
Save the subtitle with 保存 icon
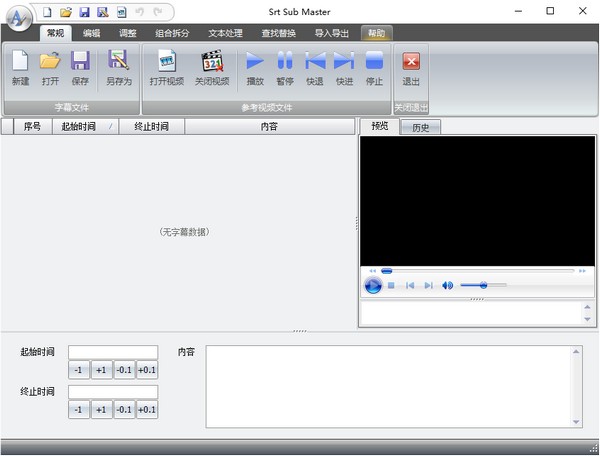click(x=80, y=68)
